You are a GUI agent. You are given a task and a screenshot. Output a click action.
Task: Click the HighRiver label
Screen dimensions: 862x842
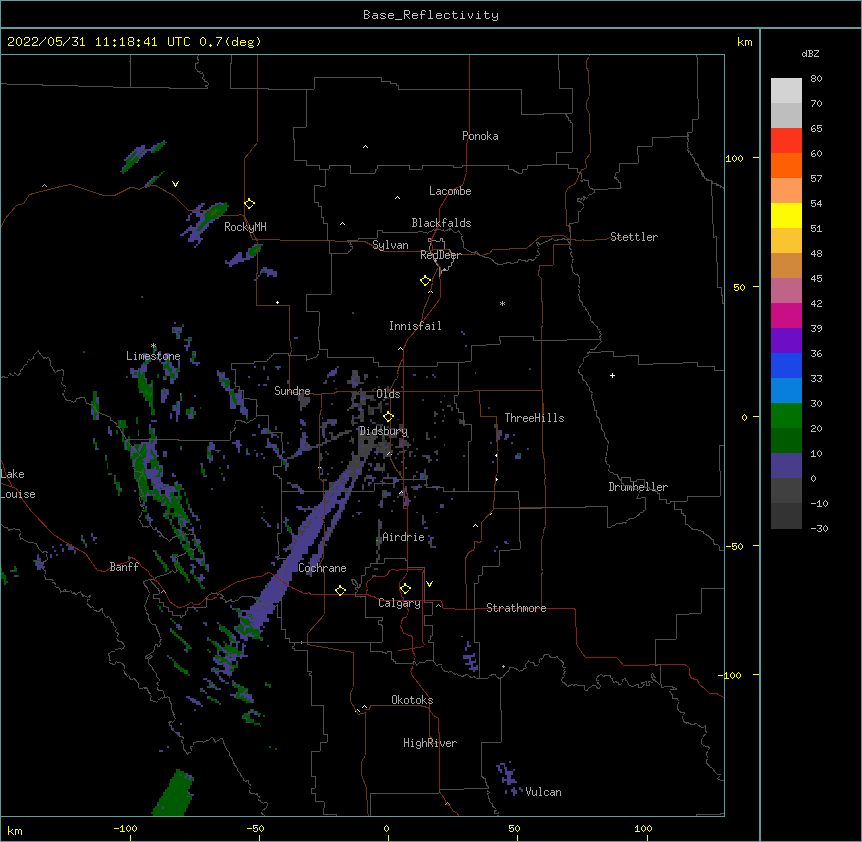(x=430, y=743)
